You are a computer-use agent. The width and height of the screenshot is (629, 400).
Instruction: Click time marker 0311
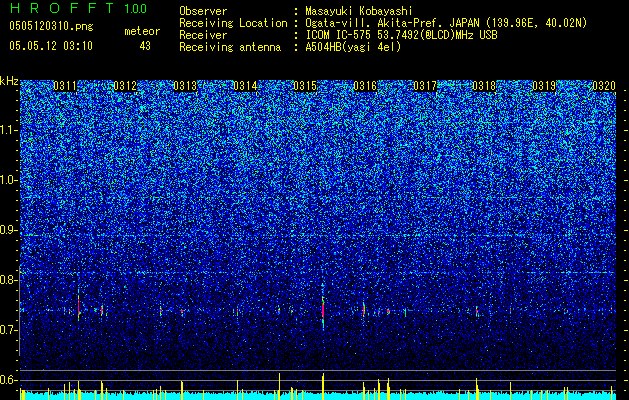click(x=65, y=86)
